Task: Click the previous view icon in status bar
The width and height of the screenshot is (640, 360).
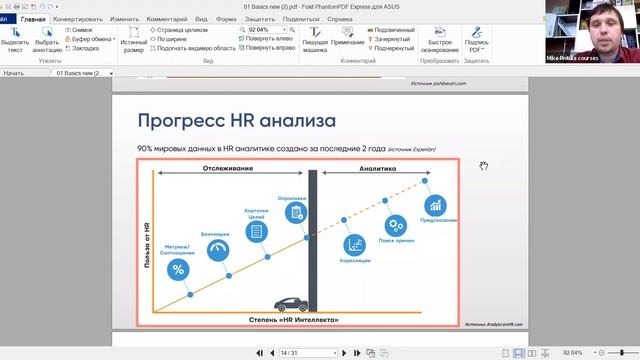Action: (x=371, y=353)
